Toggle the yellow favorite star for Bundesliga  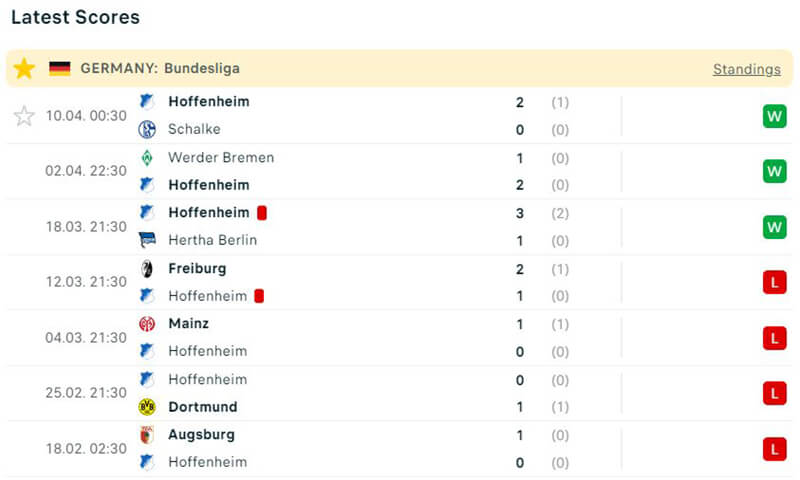pos(24,68)
